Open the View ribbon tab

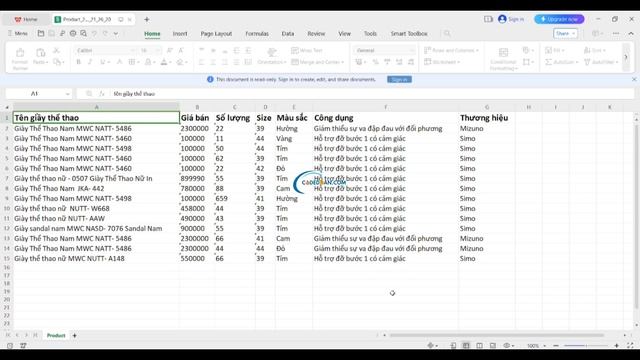(x=344, y=33)
